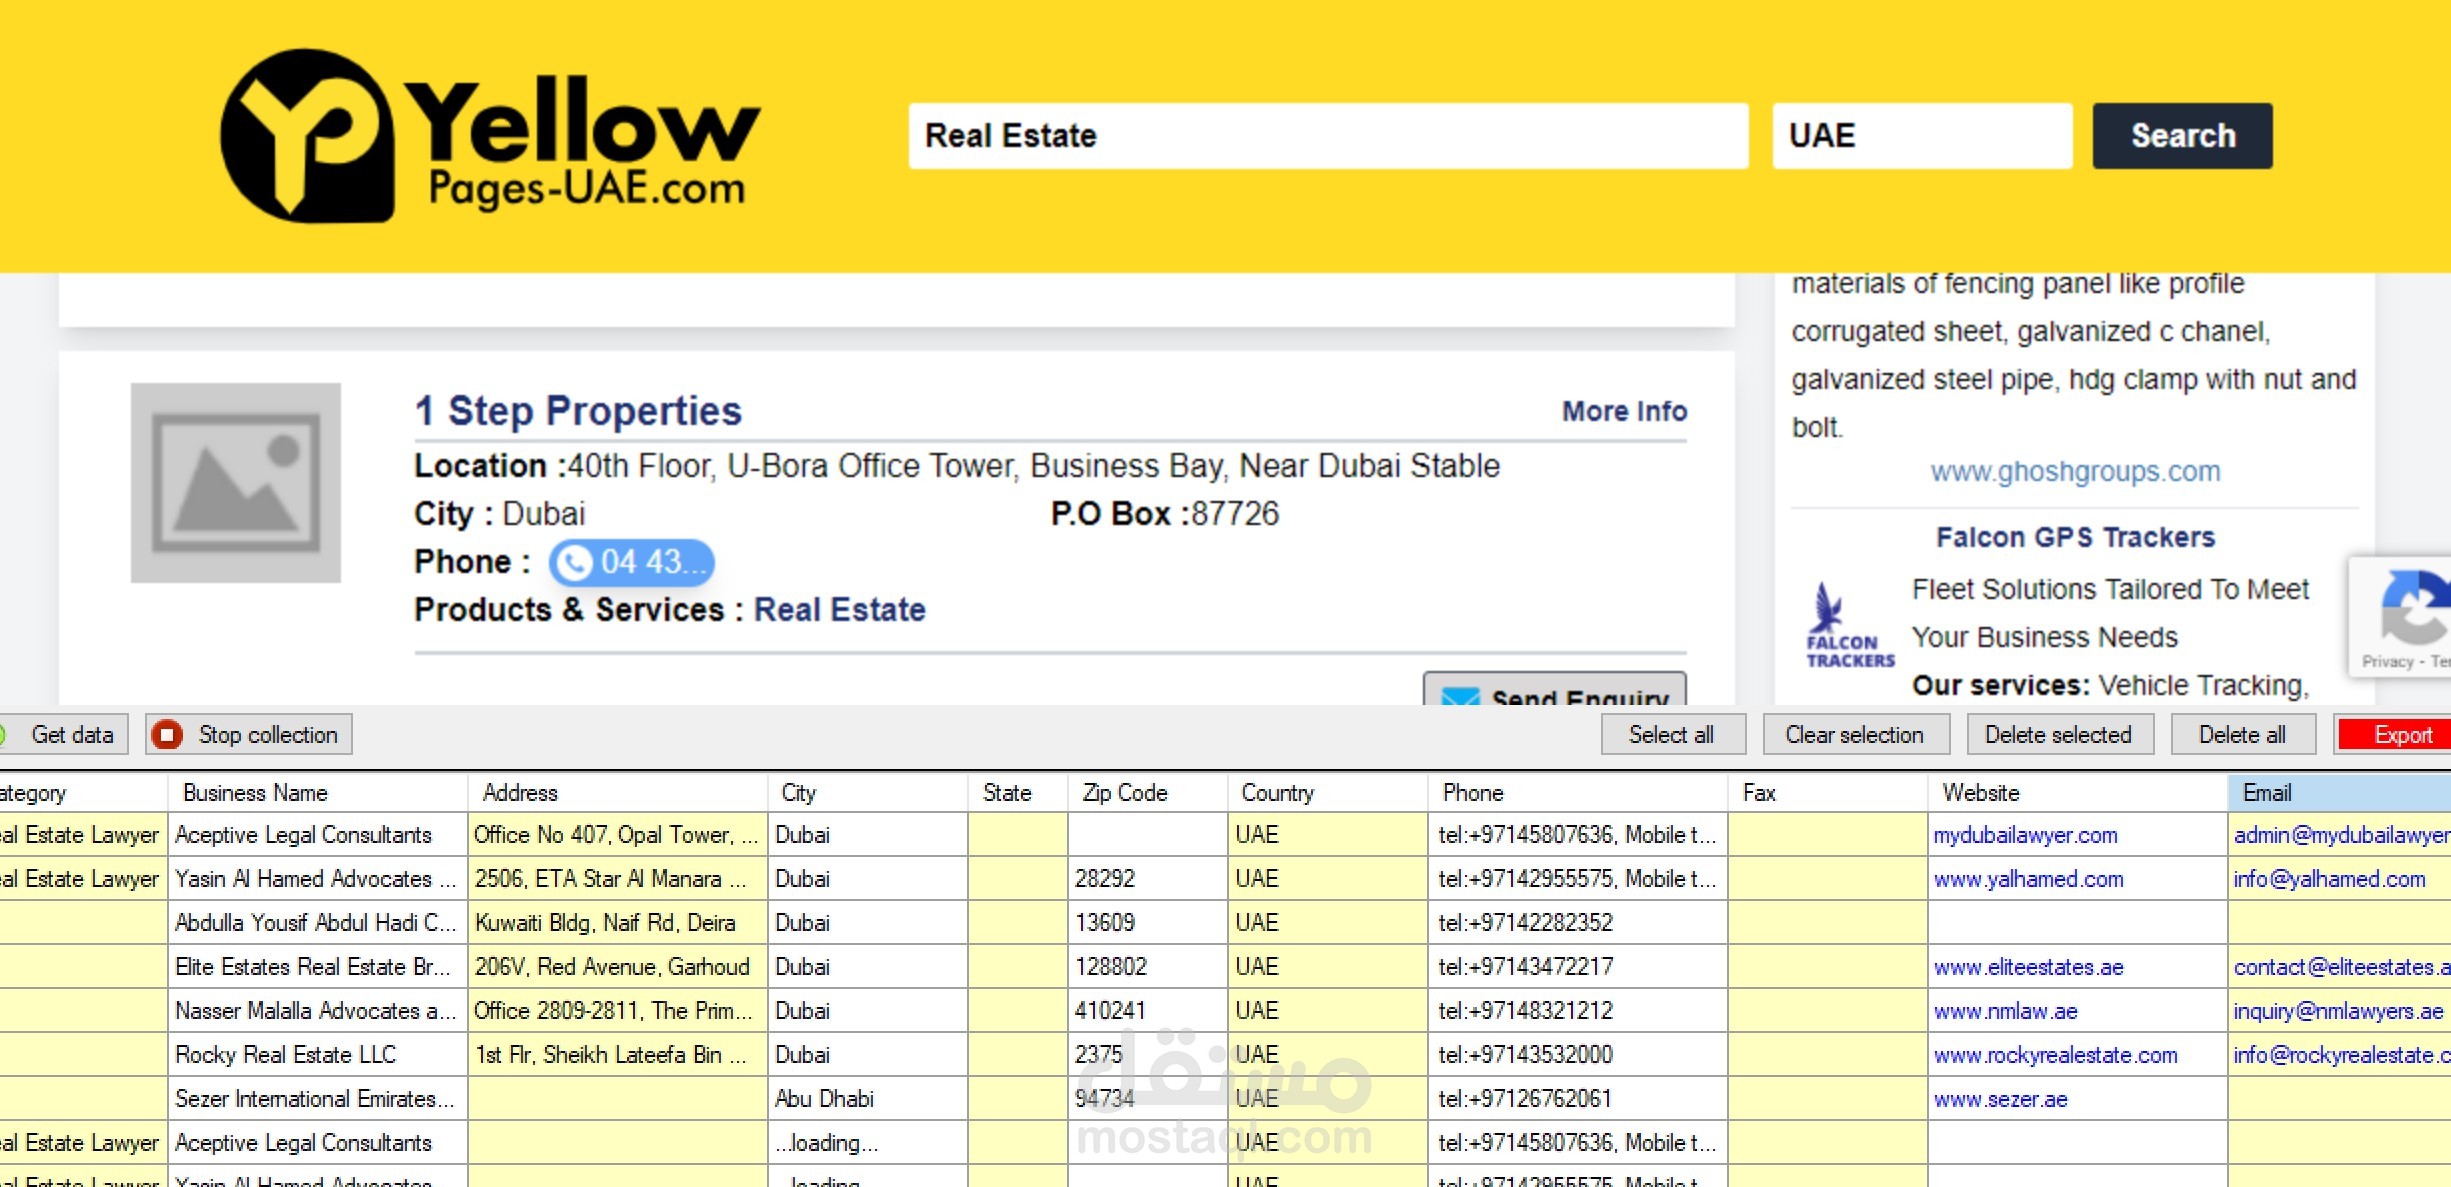
Task: Click the Phone column header
Action: pos(1578,793)
